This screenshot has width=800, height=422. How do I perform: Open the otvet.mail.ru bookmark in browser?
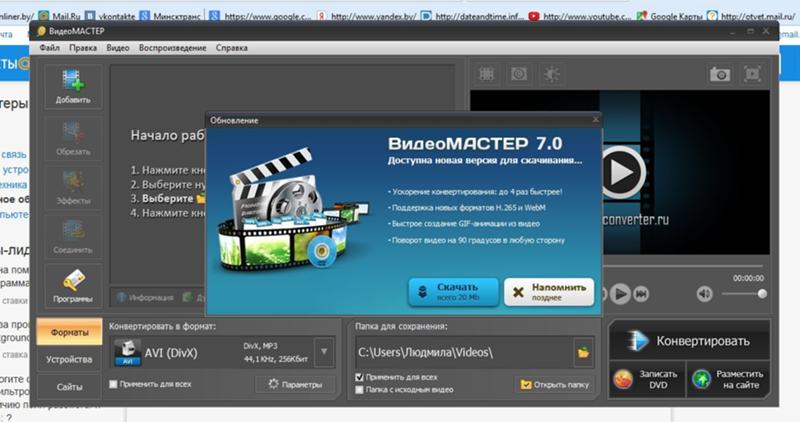[752, 16]
